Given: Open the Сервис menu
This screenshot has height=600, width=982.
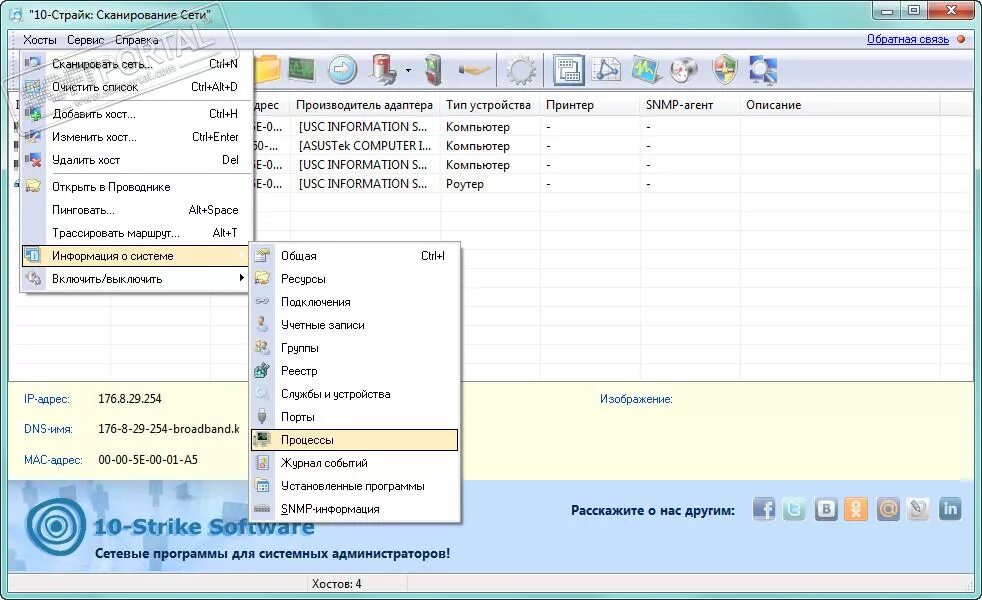Looking at the screenshot, I should 85,39.
